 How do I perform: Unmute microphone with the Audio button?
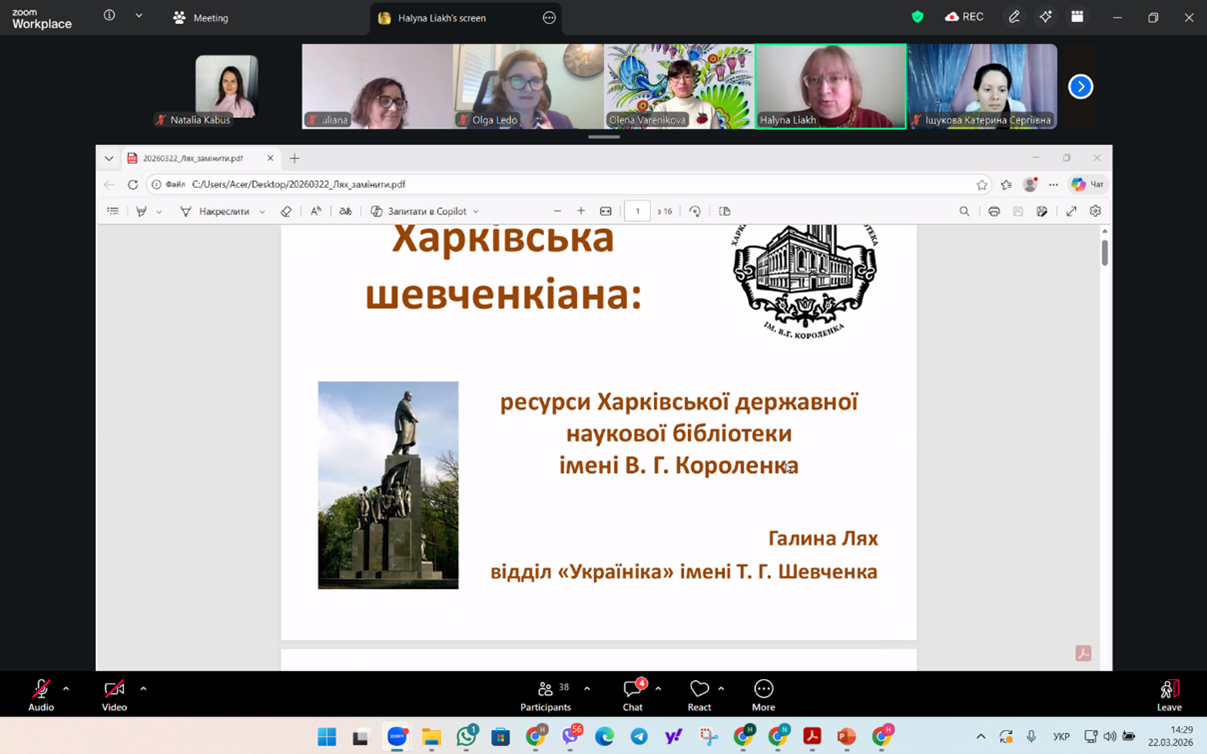[x=41, y=693]
